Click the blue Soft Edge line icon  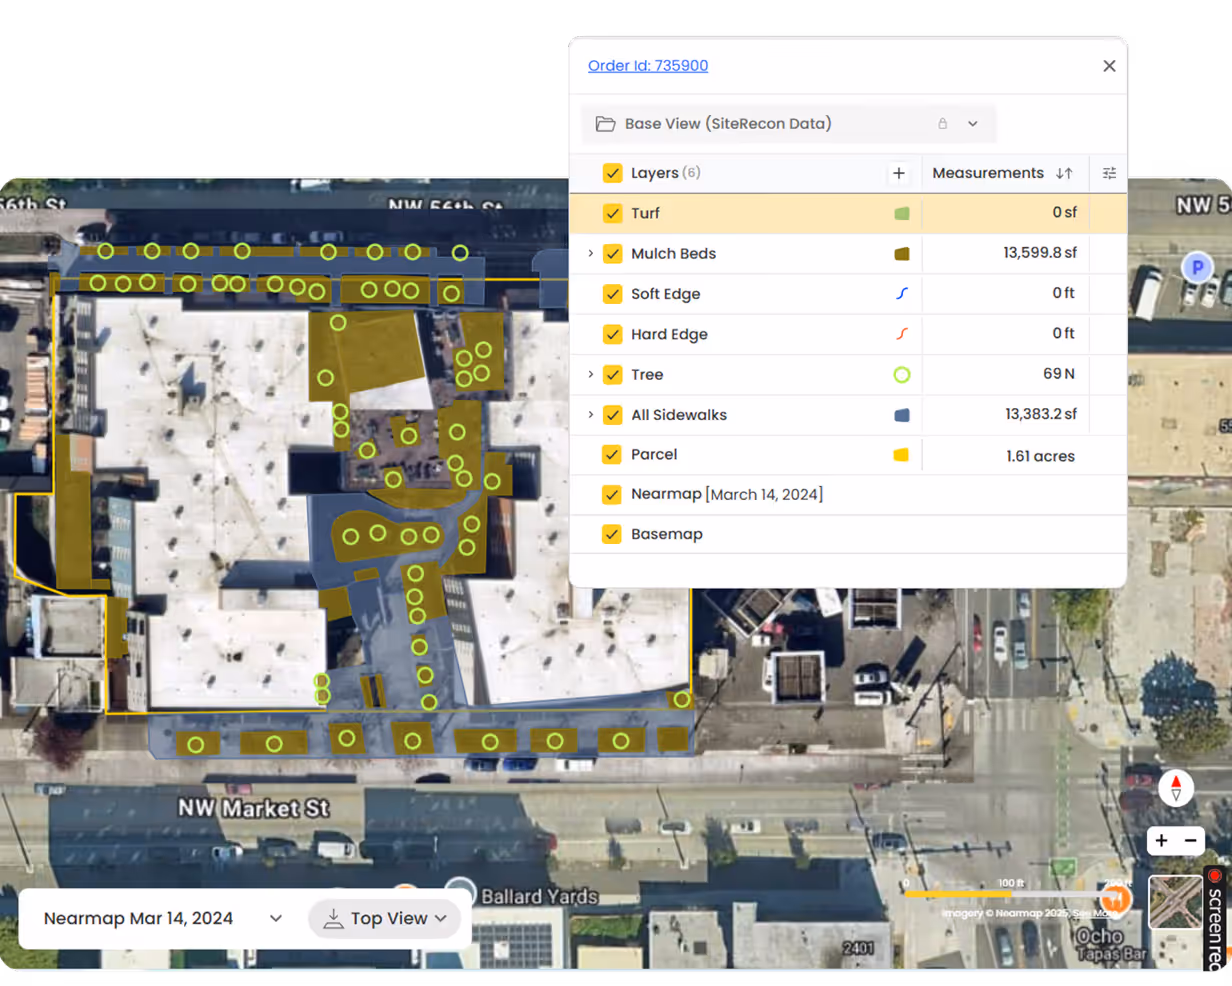coord(901,294)
